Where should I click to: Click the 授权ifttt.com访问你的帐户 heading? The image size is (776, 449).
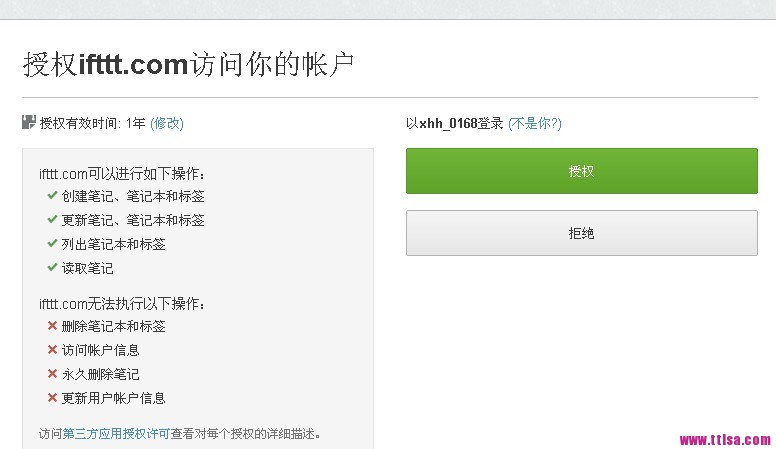pos(188,65)
